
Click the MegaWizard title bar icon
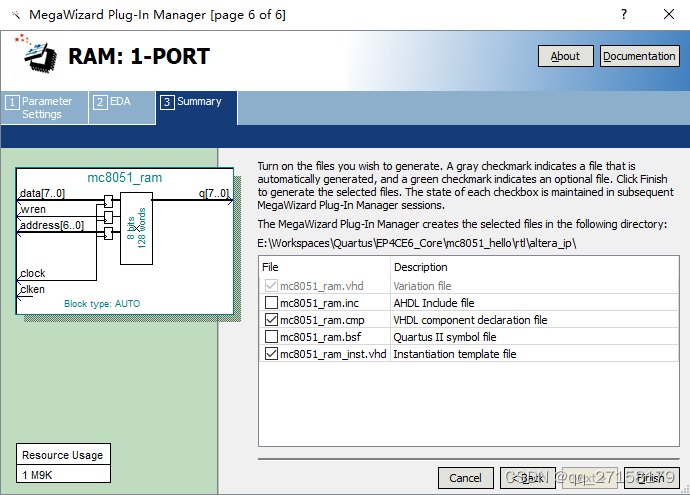[x=16, y=15]
